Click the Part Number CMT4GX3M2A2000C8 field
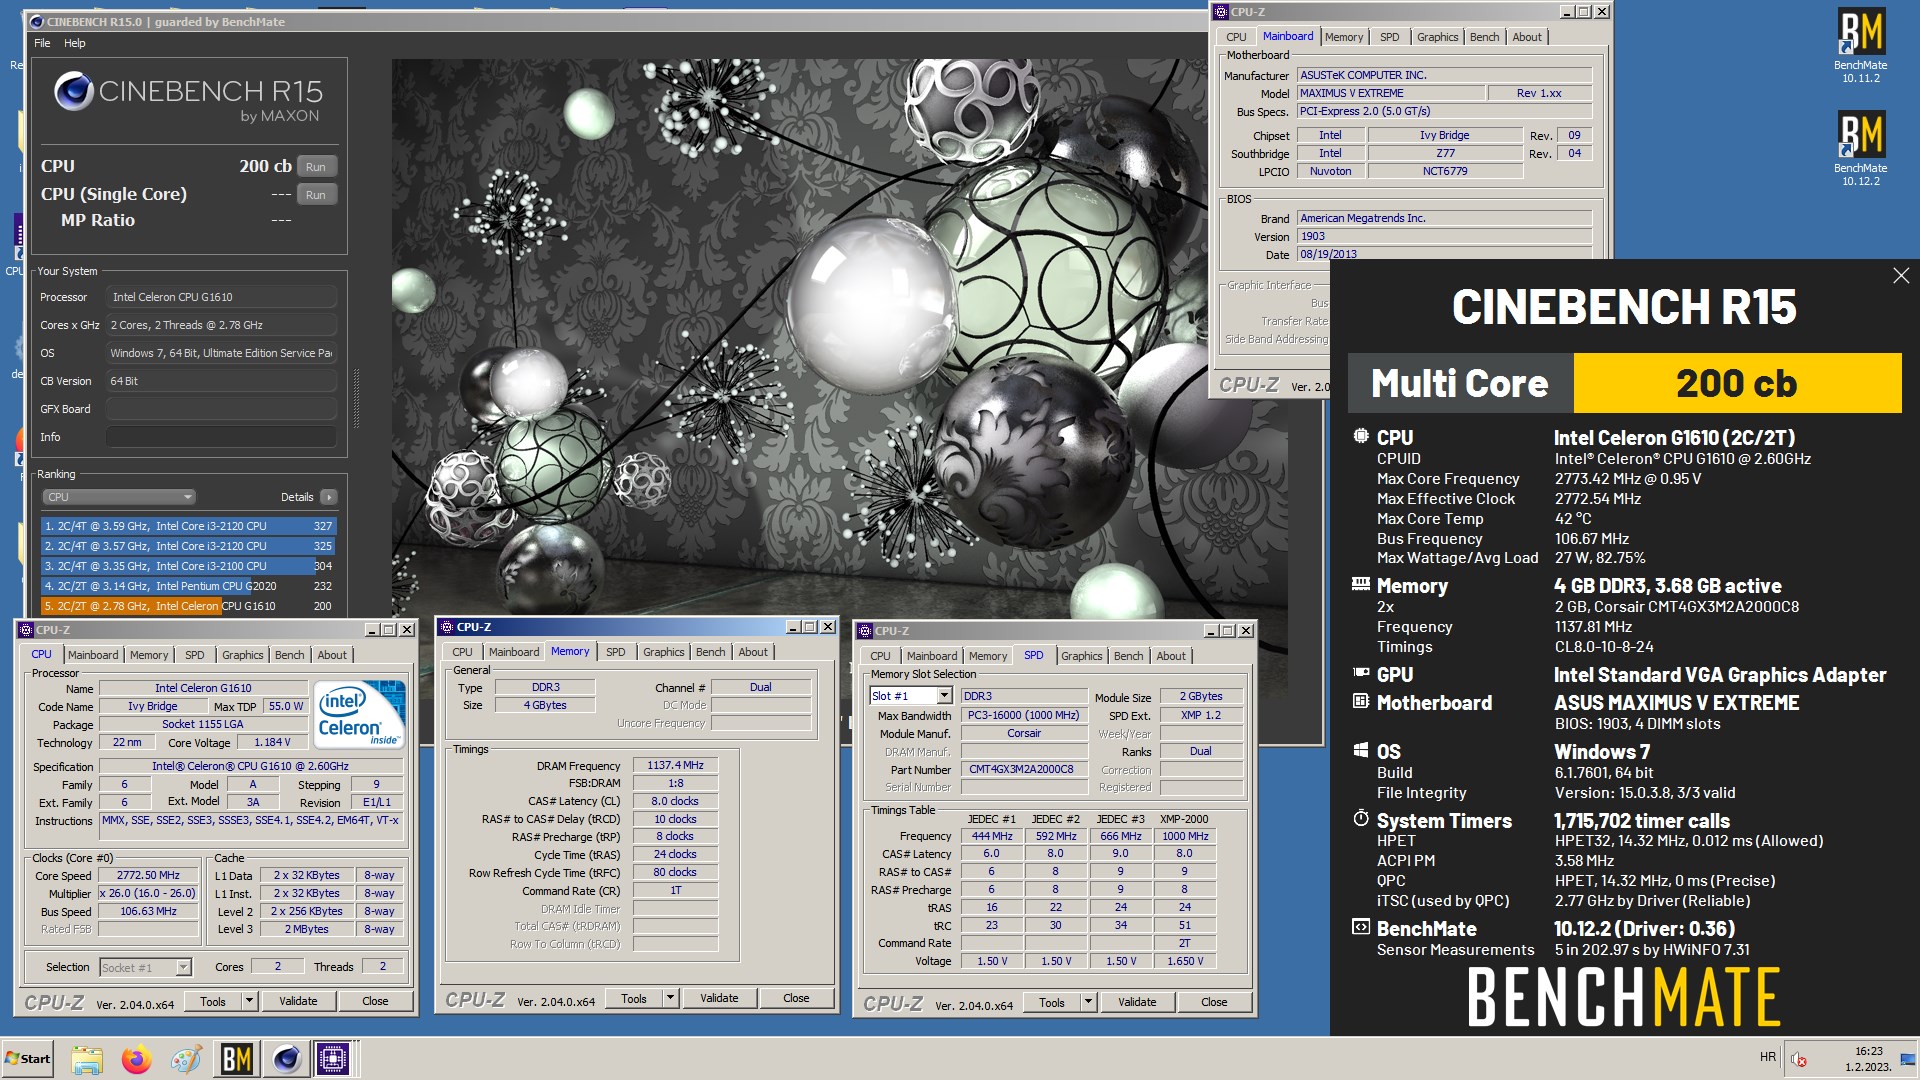Viewport: 1920px width, 1080px height. coord(1024,769)
